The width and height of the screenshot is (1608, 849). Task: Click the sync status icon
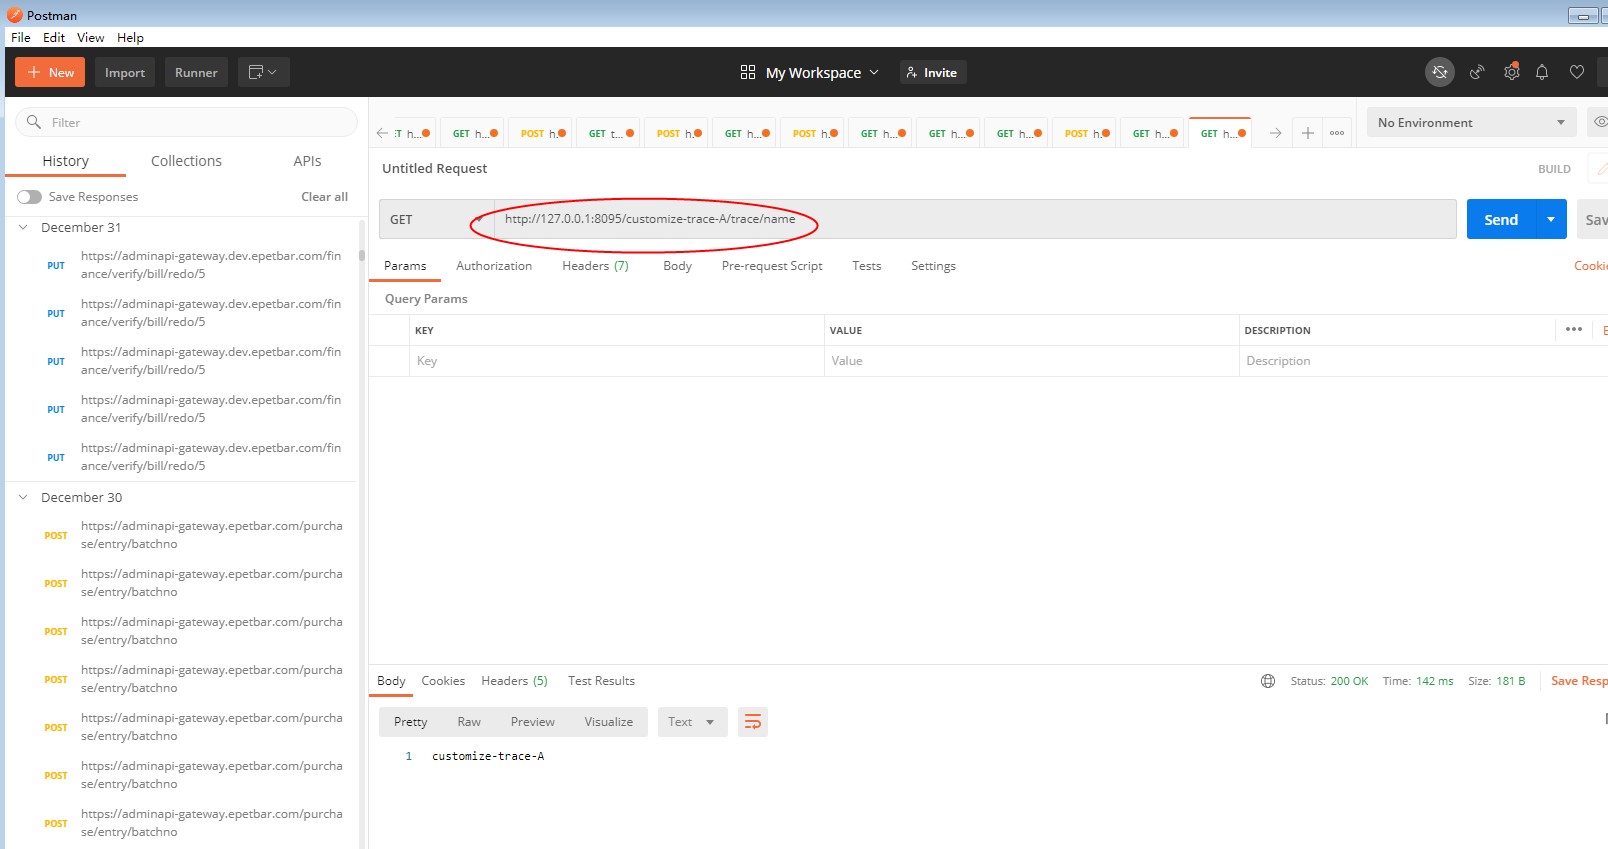click(x=1440, y=72)
